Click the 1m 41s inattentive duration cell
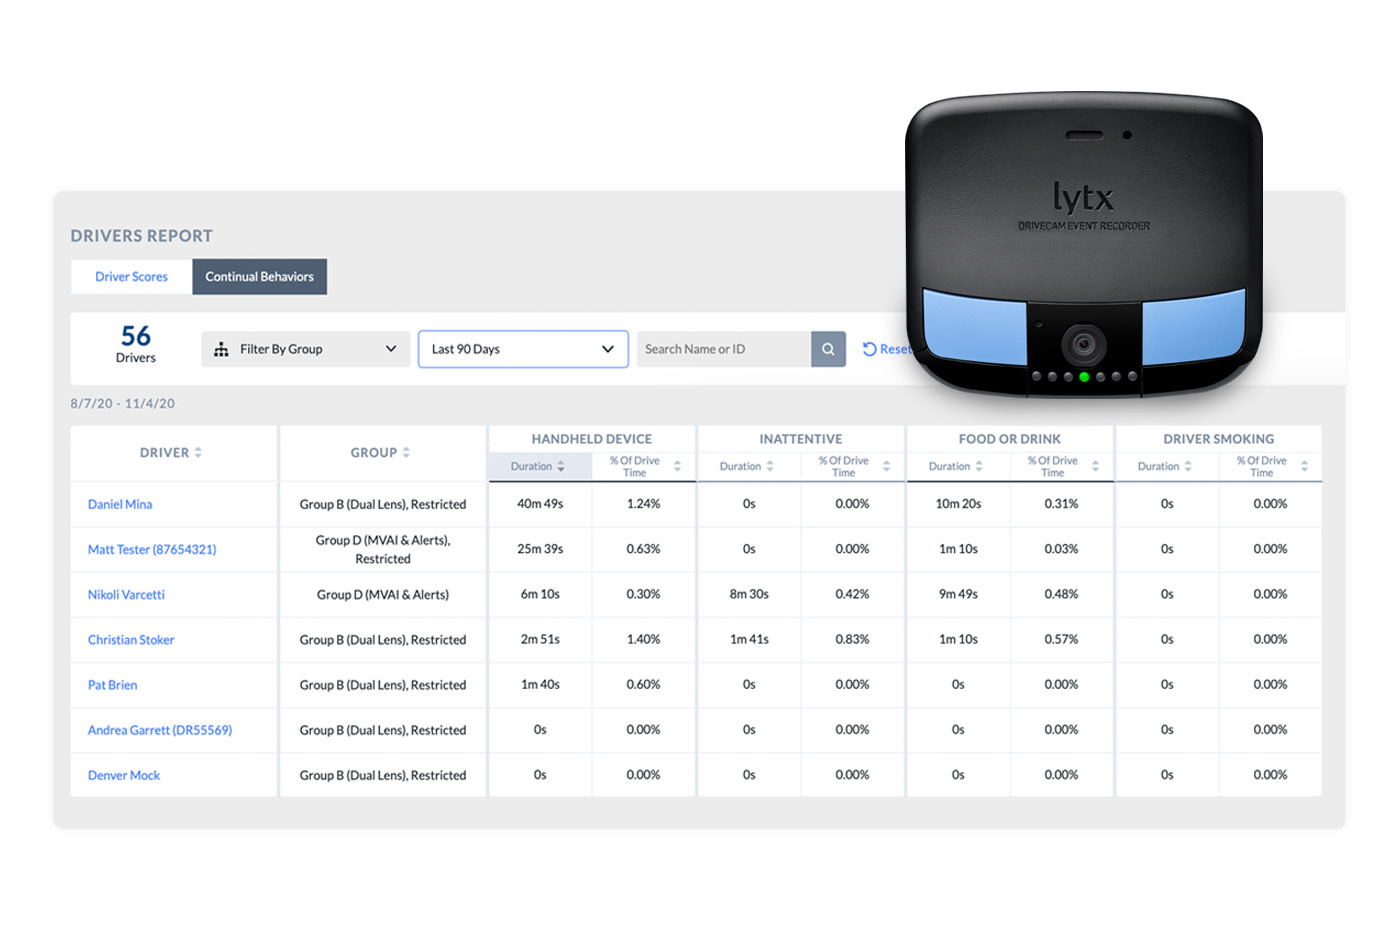Image resolution: width=1396 pixels, height=930 pixels. pos(749,639)
